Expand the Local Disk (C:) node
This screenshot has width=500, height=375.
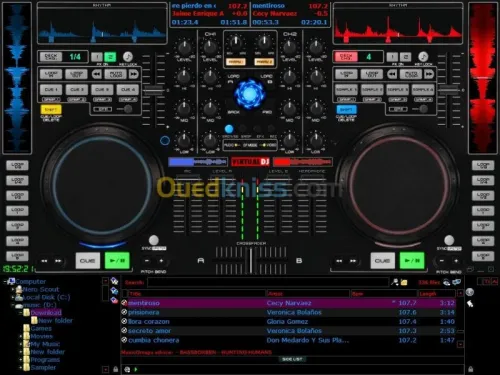pyautogui.click(x=13, y=297)
